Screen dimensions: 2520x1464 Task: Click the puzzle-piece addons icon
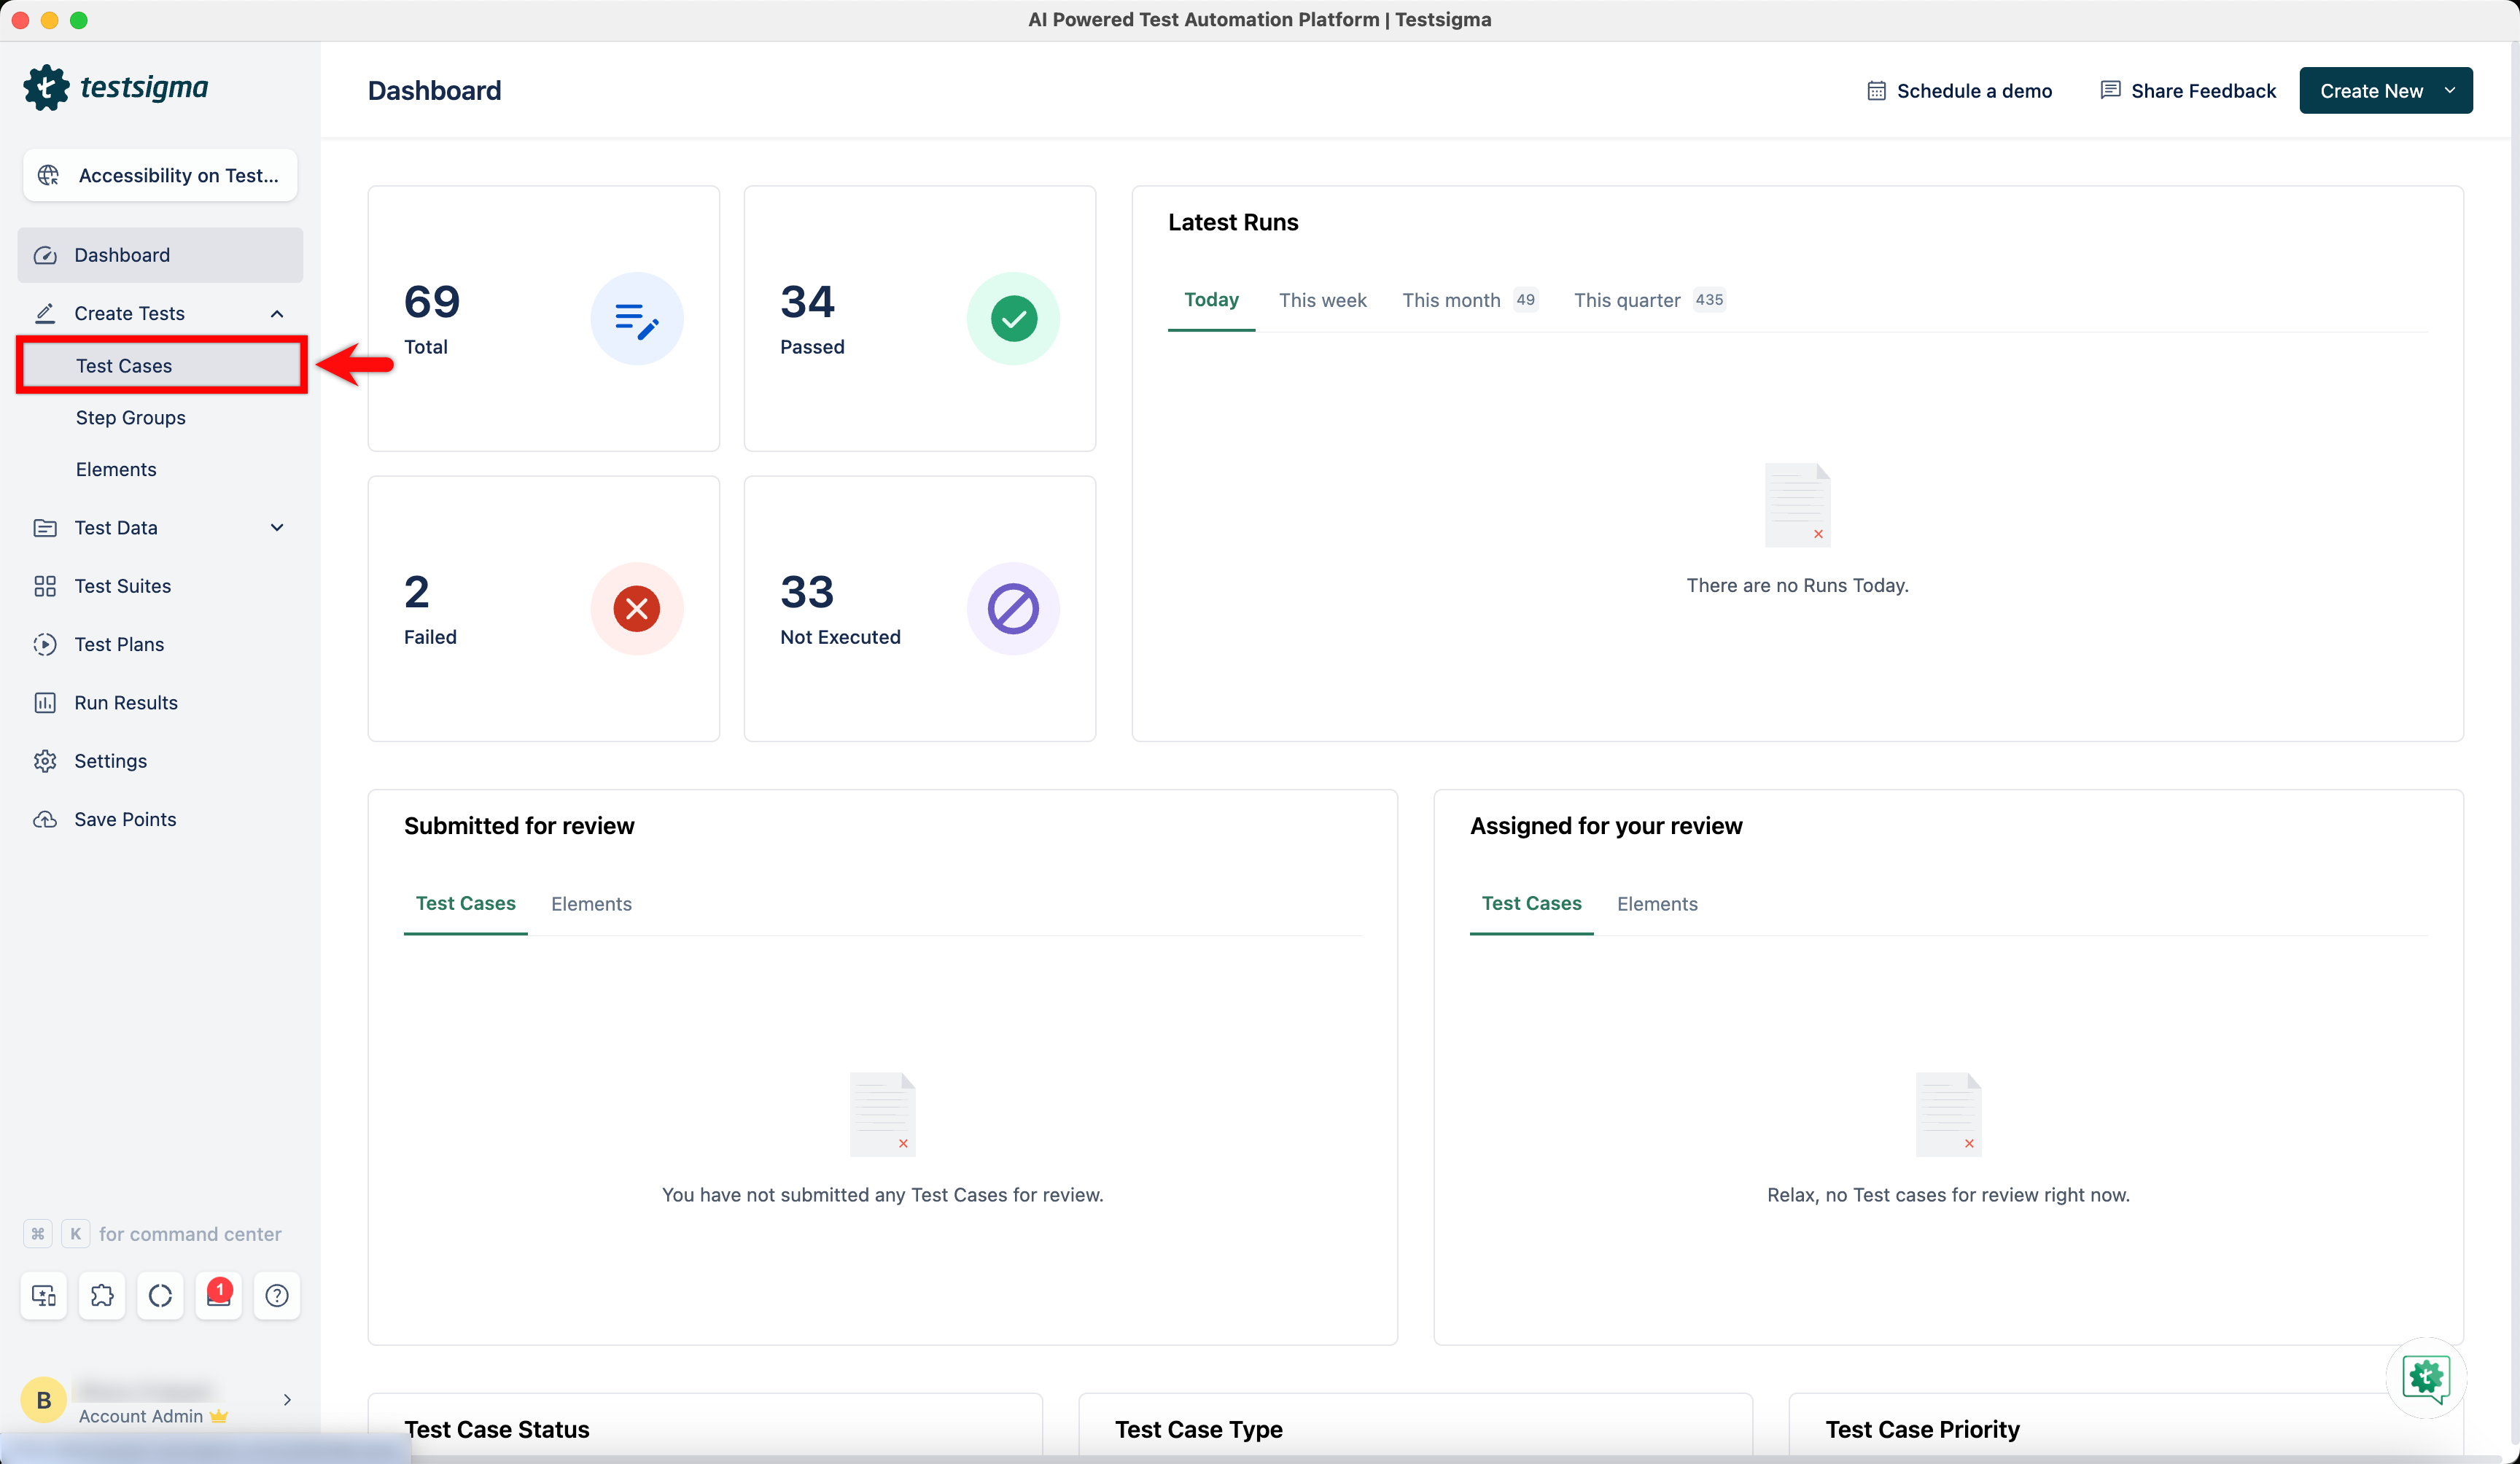[x=102, y=1295]
